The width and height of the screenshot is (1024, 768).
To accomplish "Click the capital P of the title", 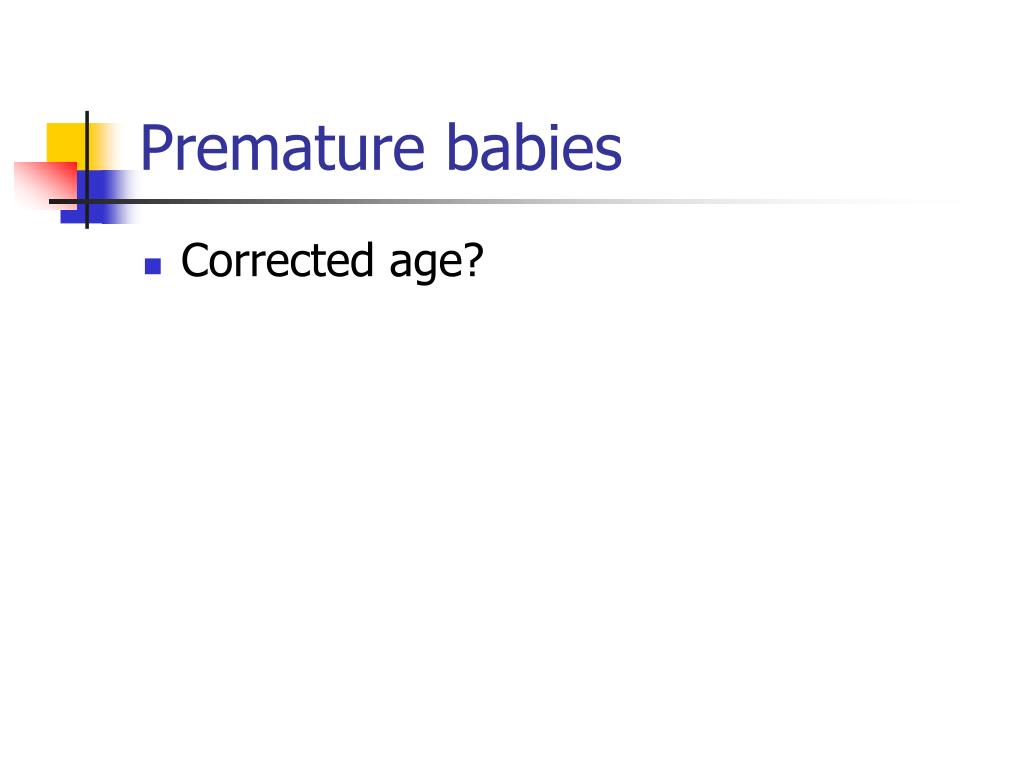I will [155, 148].
